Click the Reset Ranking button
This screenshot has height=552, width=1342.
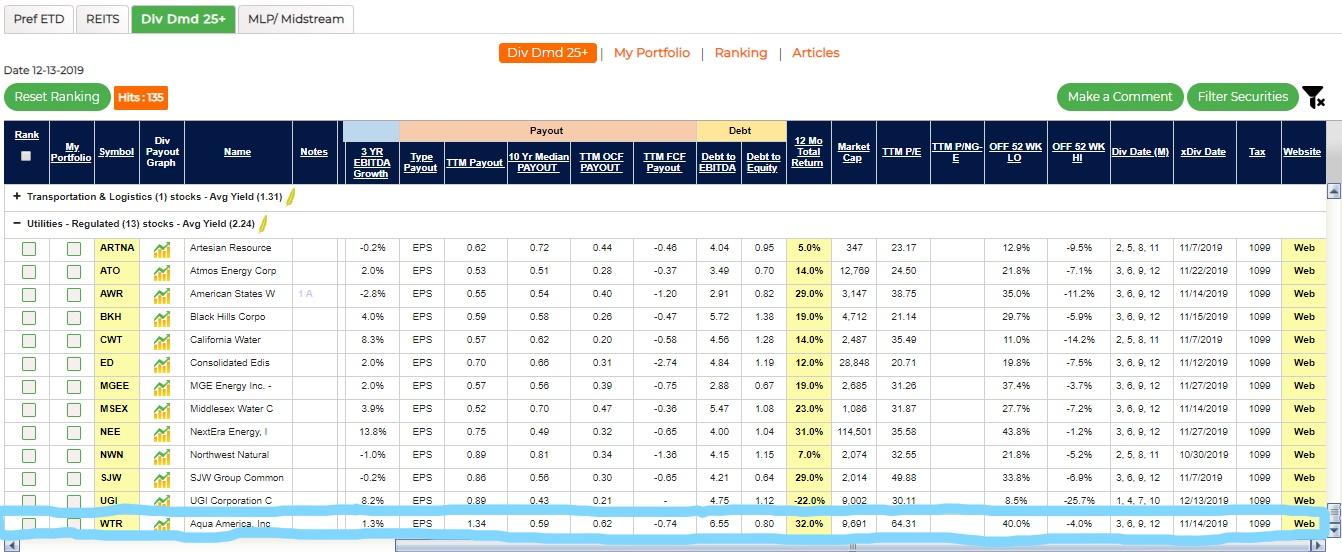pyautogui.click(x=57, y=97)
